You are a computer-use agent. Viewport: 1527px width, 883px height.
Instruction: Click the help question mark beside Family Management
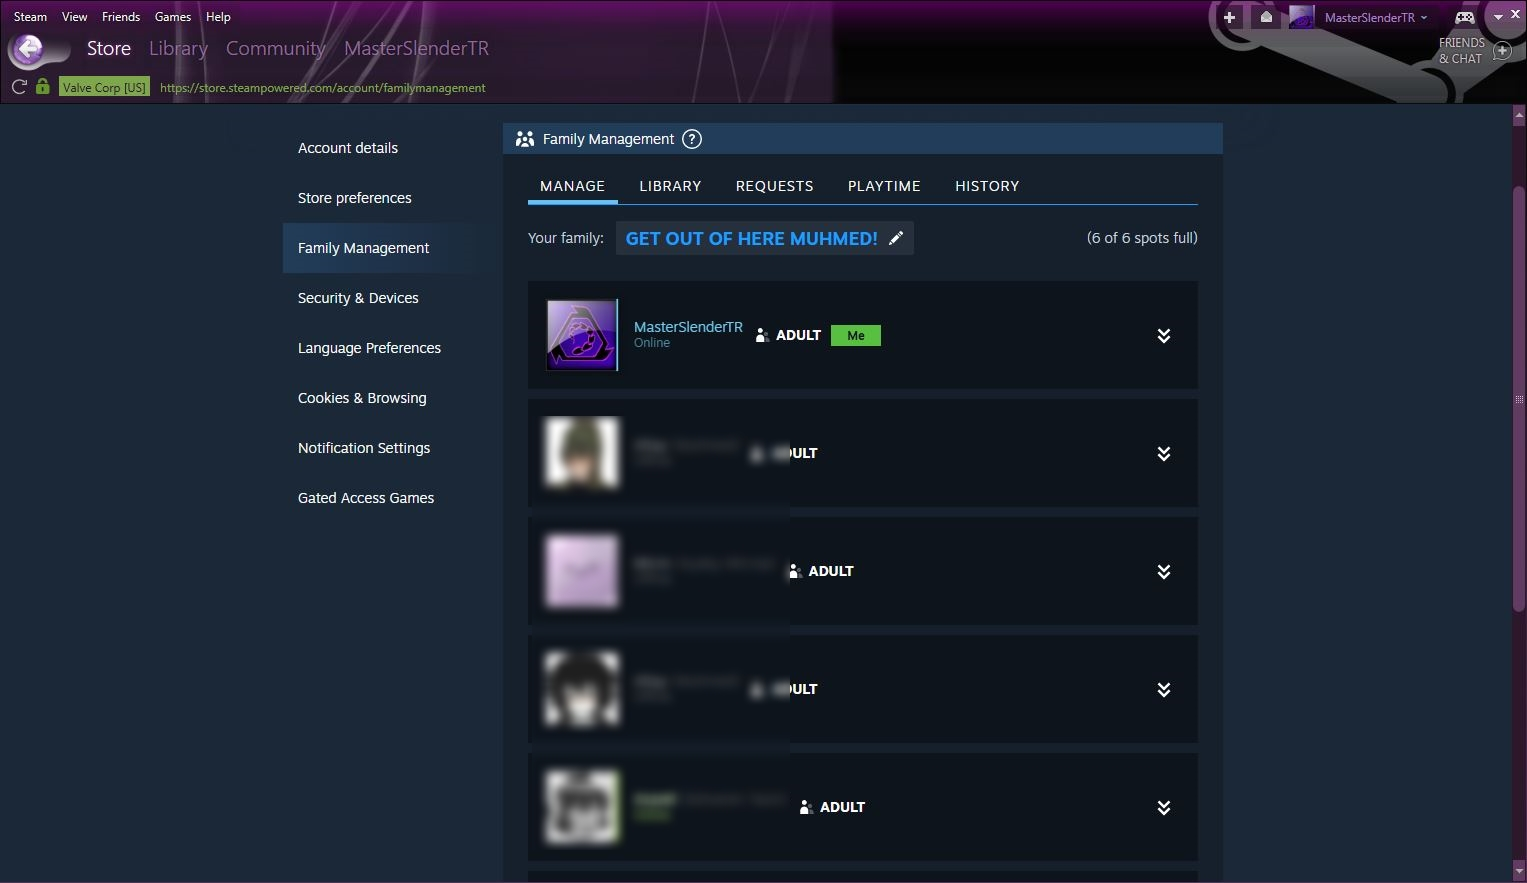(692, 139)
